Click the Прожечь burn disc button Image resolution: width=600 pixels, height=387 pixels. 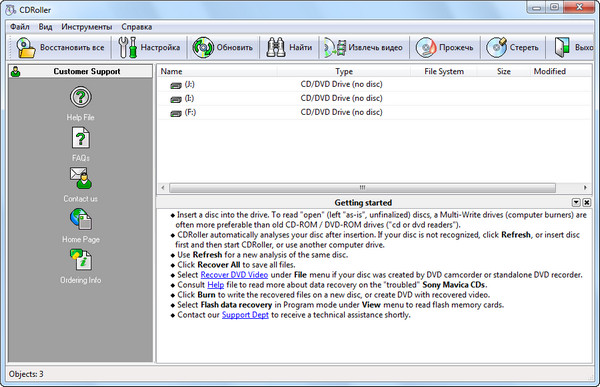point(444,47)
